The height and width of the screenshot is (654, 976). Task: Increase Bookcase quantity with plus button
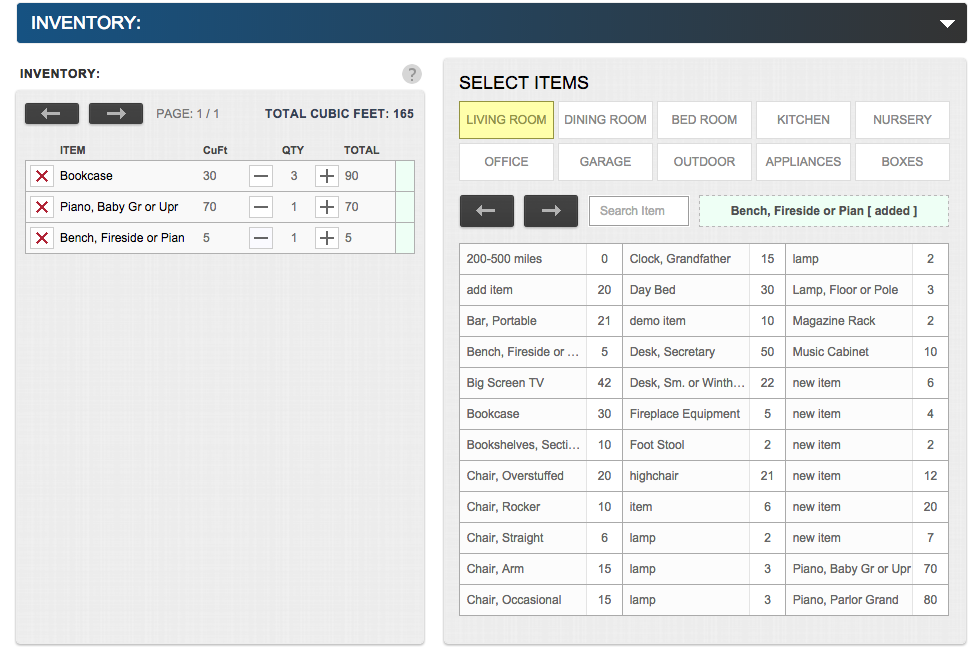point(326,176)
